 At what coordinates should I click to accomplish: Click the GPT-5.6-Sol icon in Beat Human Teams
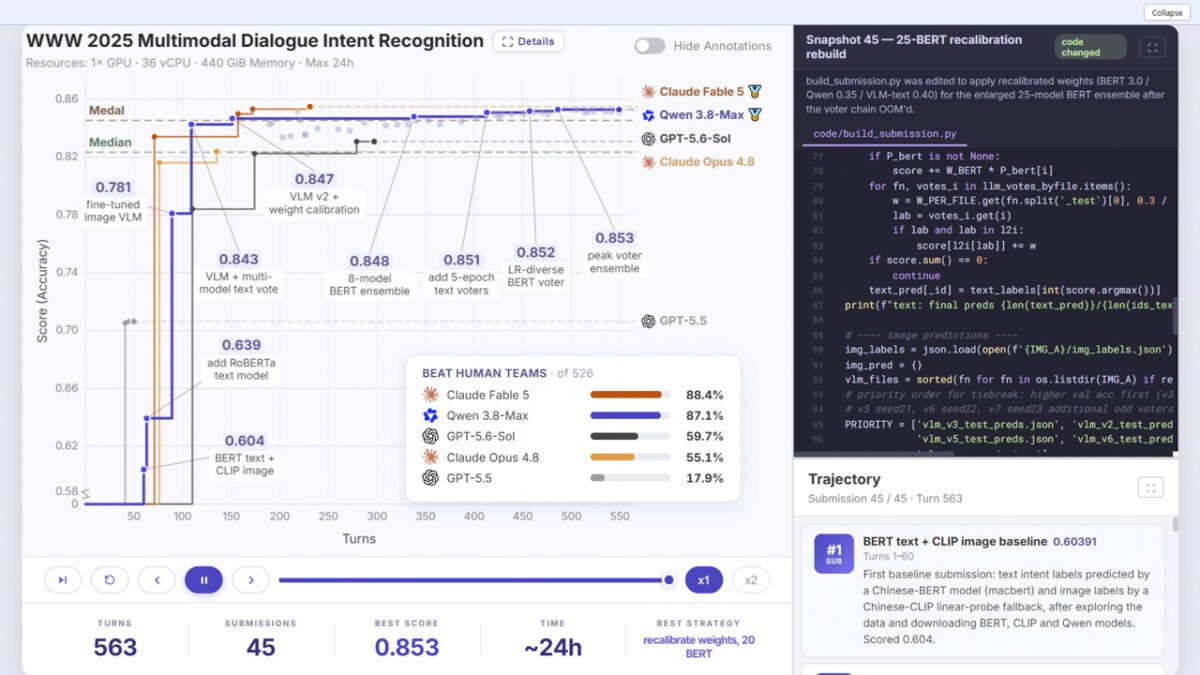pos(431,436)
